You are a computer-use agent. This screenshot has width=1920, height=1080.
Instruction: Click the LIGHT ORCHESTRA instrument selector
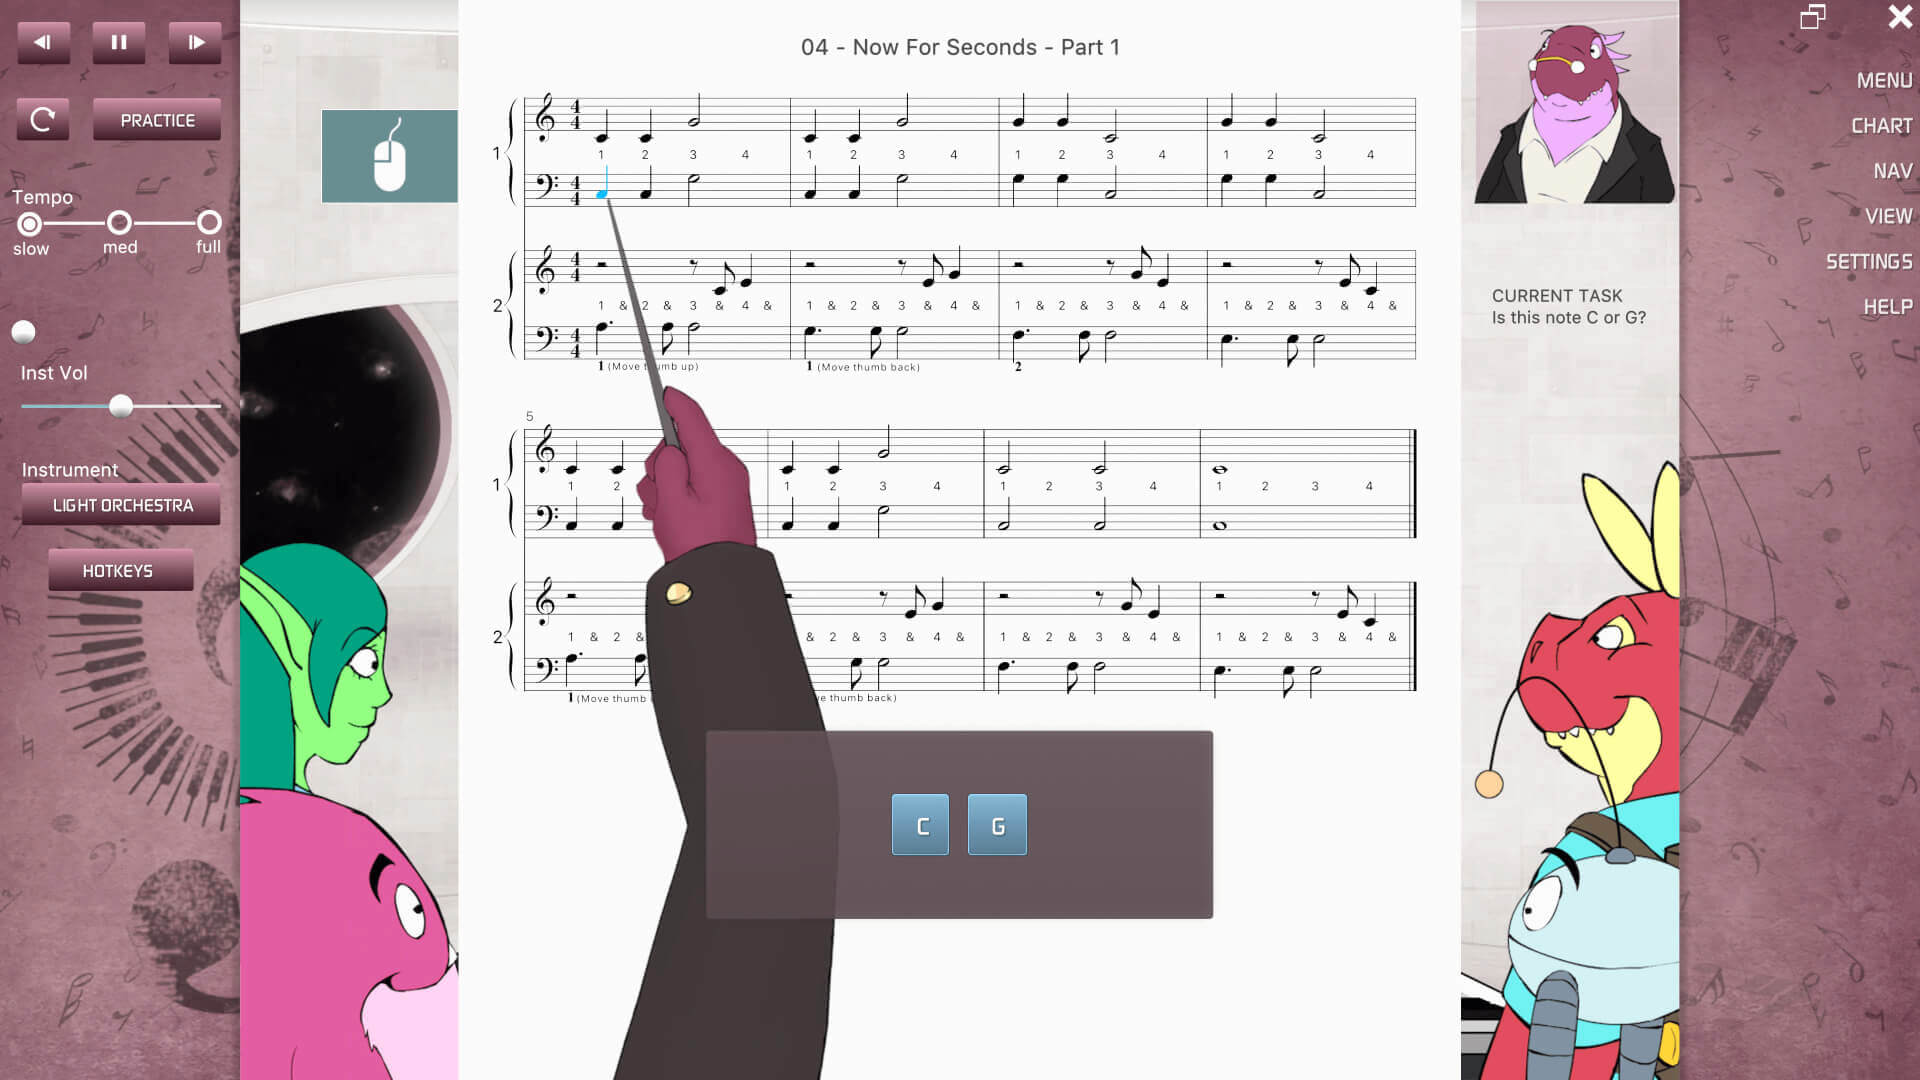(x=123, y=505)
